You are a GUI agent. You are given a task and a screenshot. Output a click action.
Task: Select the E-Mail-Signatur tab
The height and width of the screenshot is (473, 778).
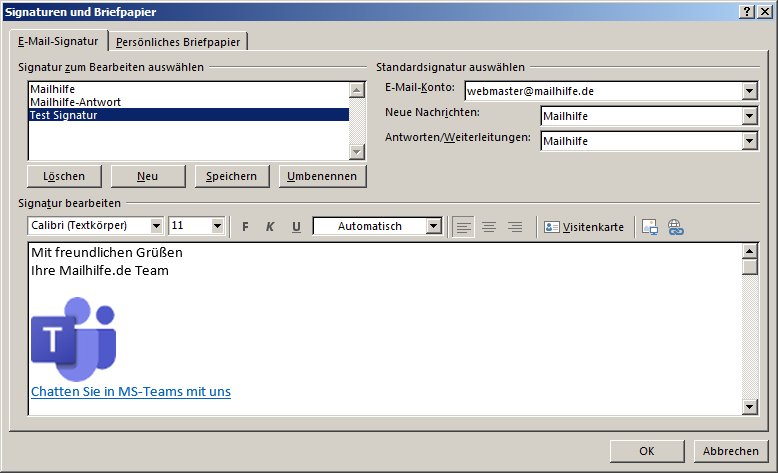58,41
